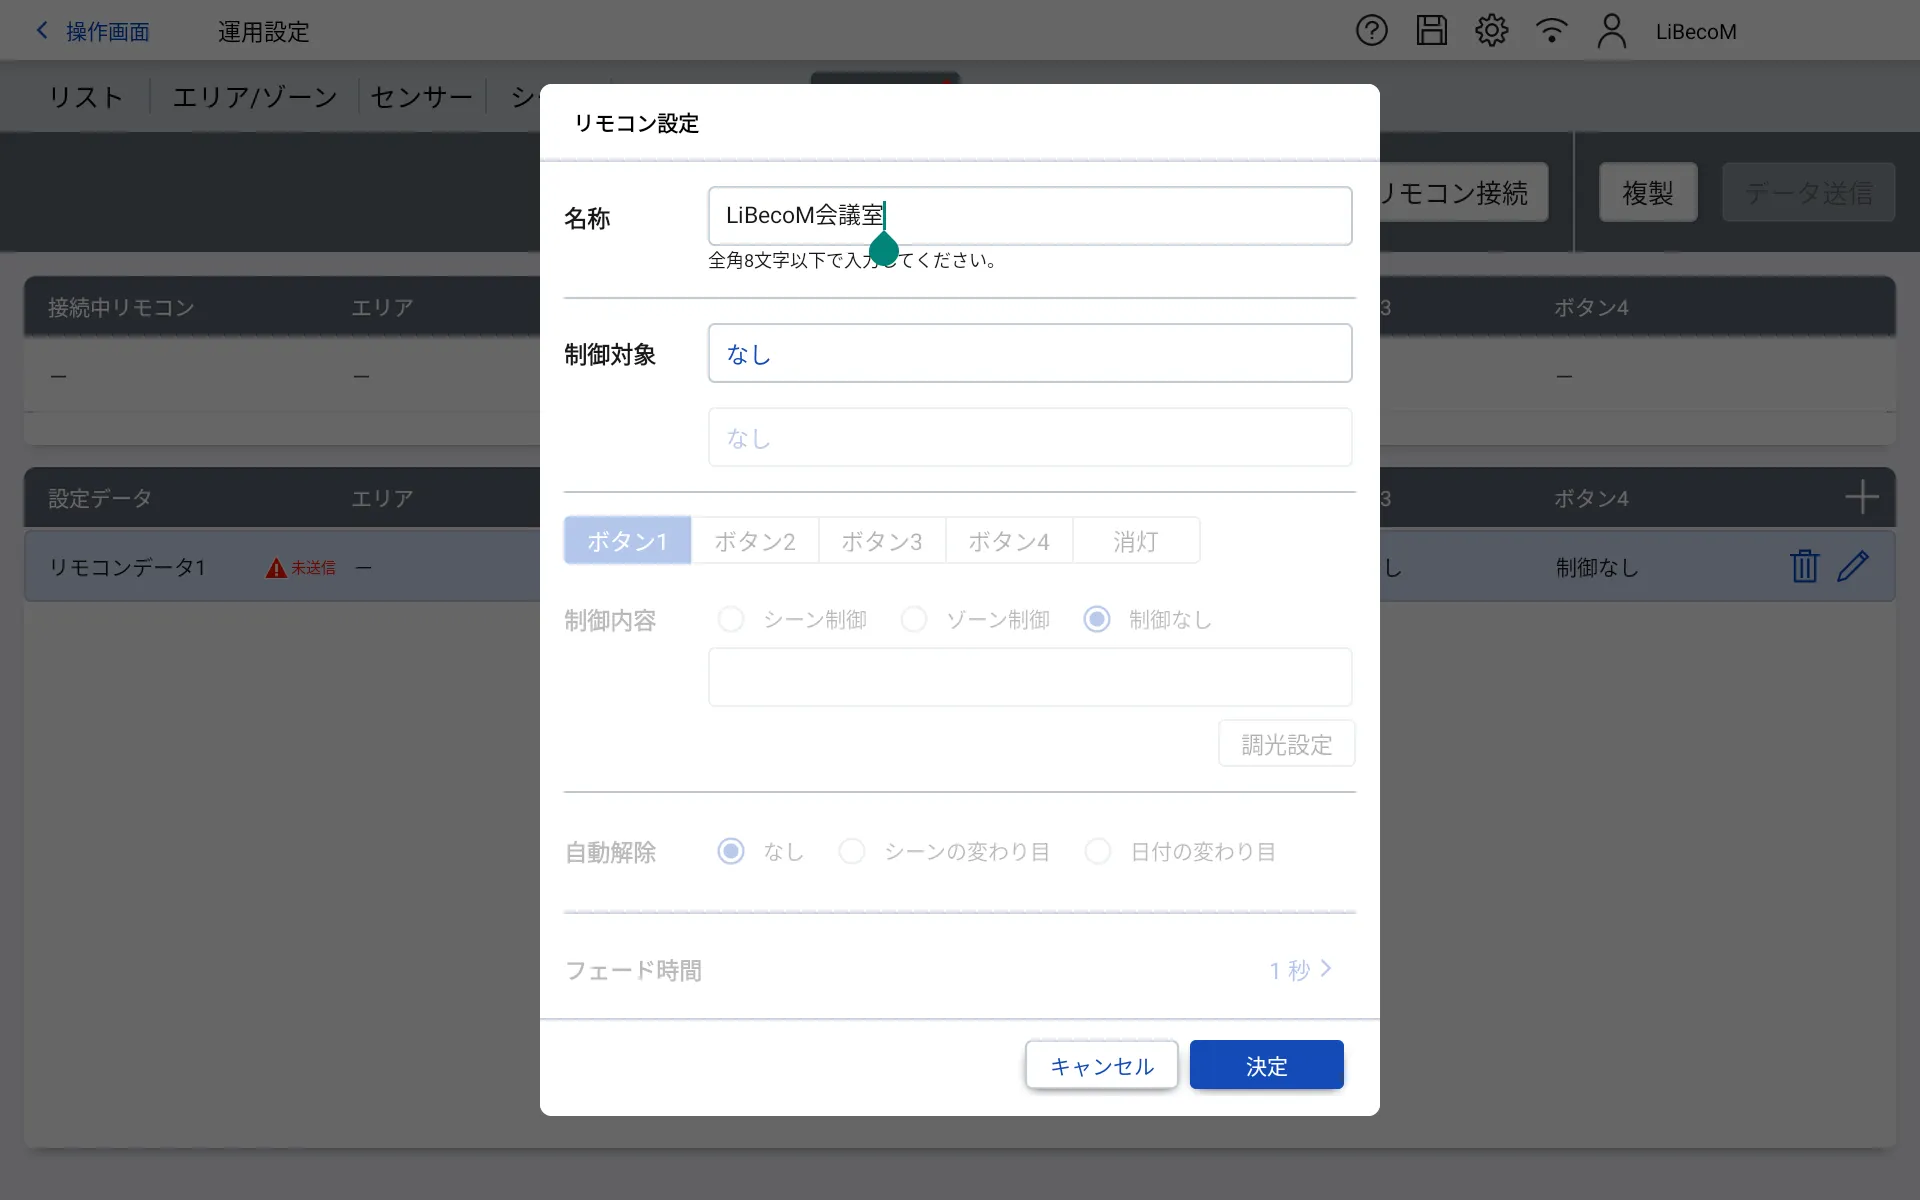1920x1200 pixels.
Task: Click the user account icon
Action: pyautogui.click(x=1611, y=31)
